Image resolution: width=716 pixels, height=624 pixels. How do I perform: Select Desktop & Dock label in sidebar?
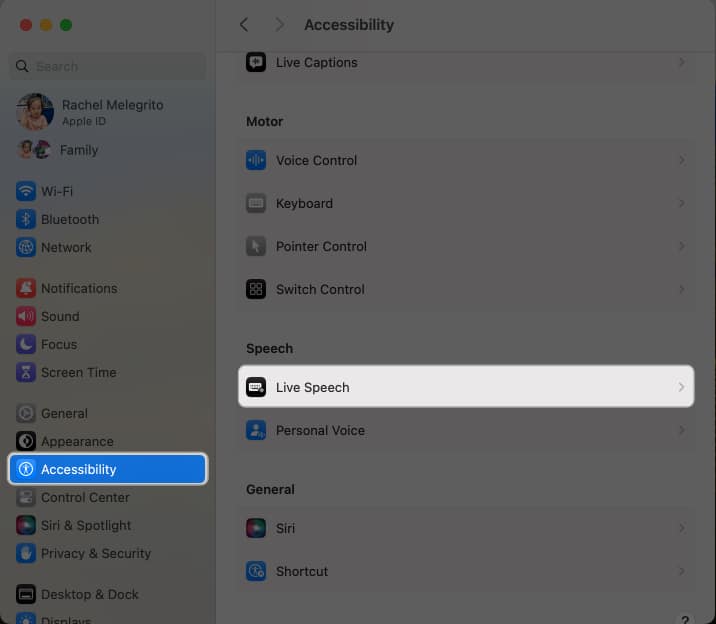tap(90, 594)
